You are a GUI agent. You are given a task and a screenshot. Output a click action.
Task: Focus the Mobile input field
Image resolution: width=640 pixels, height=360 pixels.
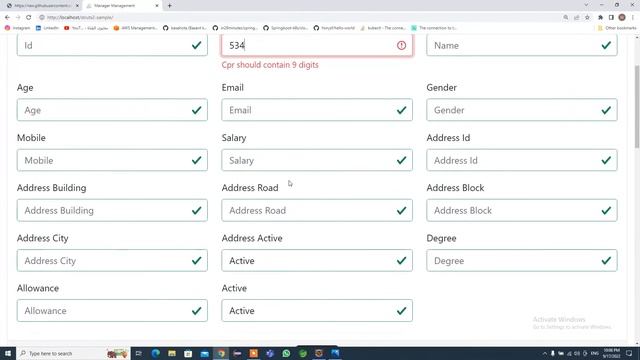(x=112, y=160)
